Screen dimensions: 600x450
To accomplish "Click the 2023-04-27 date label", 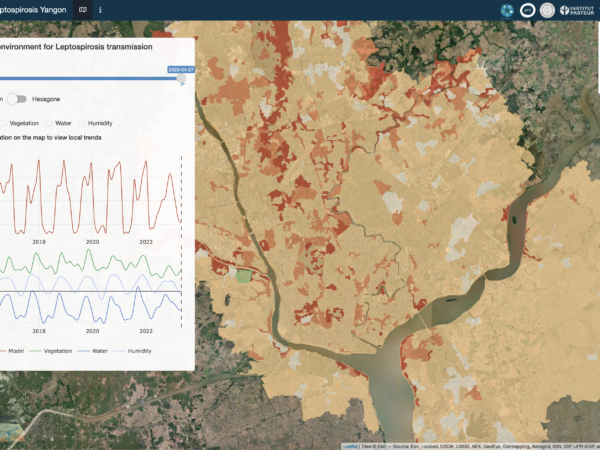I will click(181, 70).
